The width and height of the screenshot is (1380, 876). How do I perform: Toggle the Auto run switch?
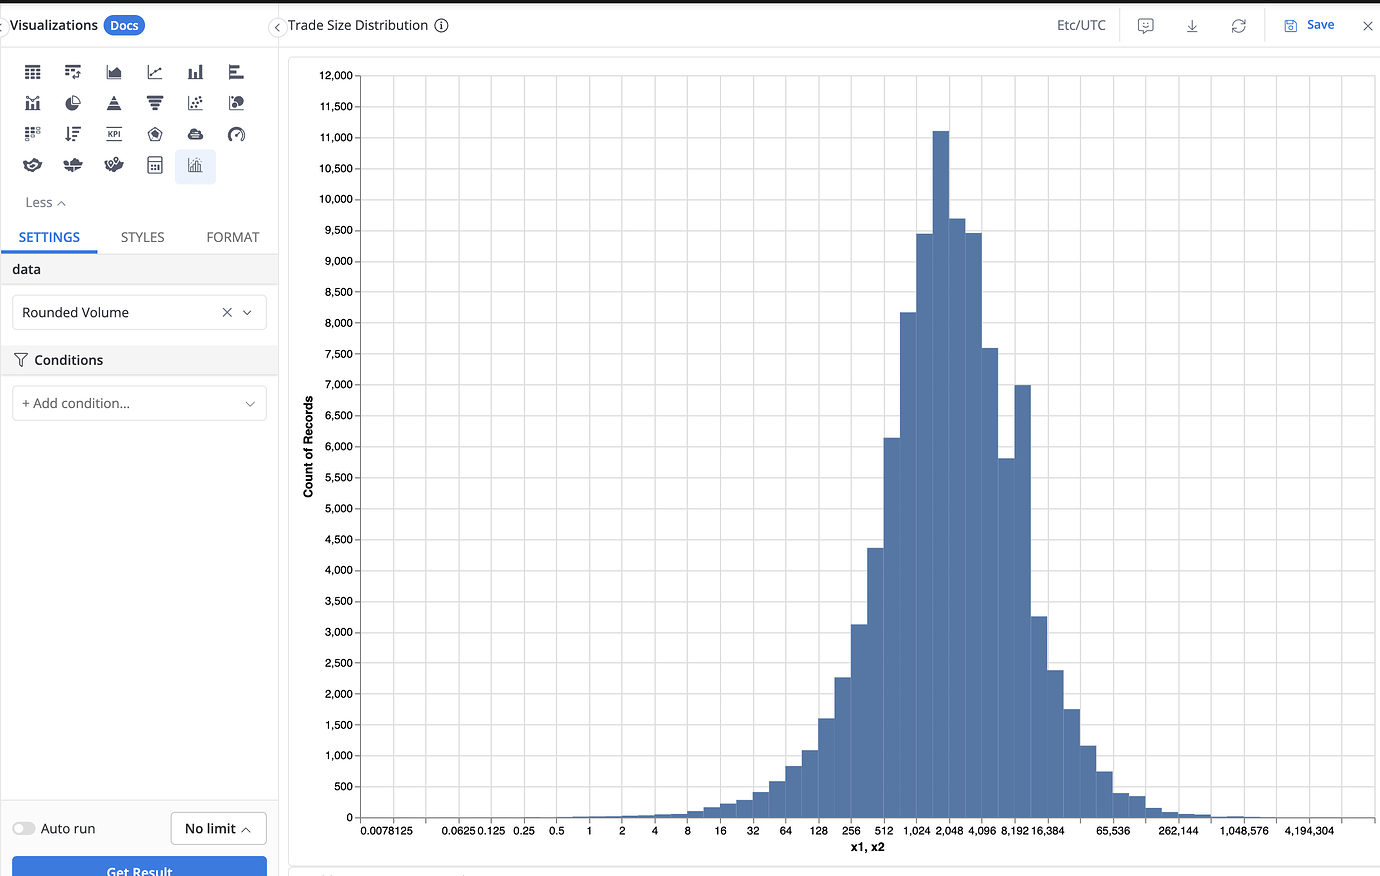24,829
